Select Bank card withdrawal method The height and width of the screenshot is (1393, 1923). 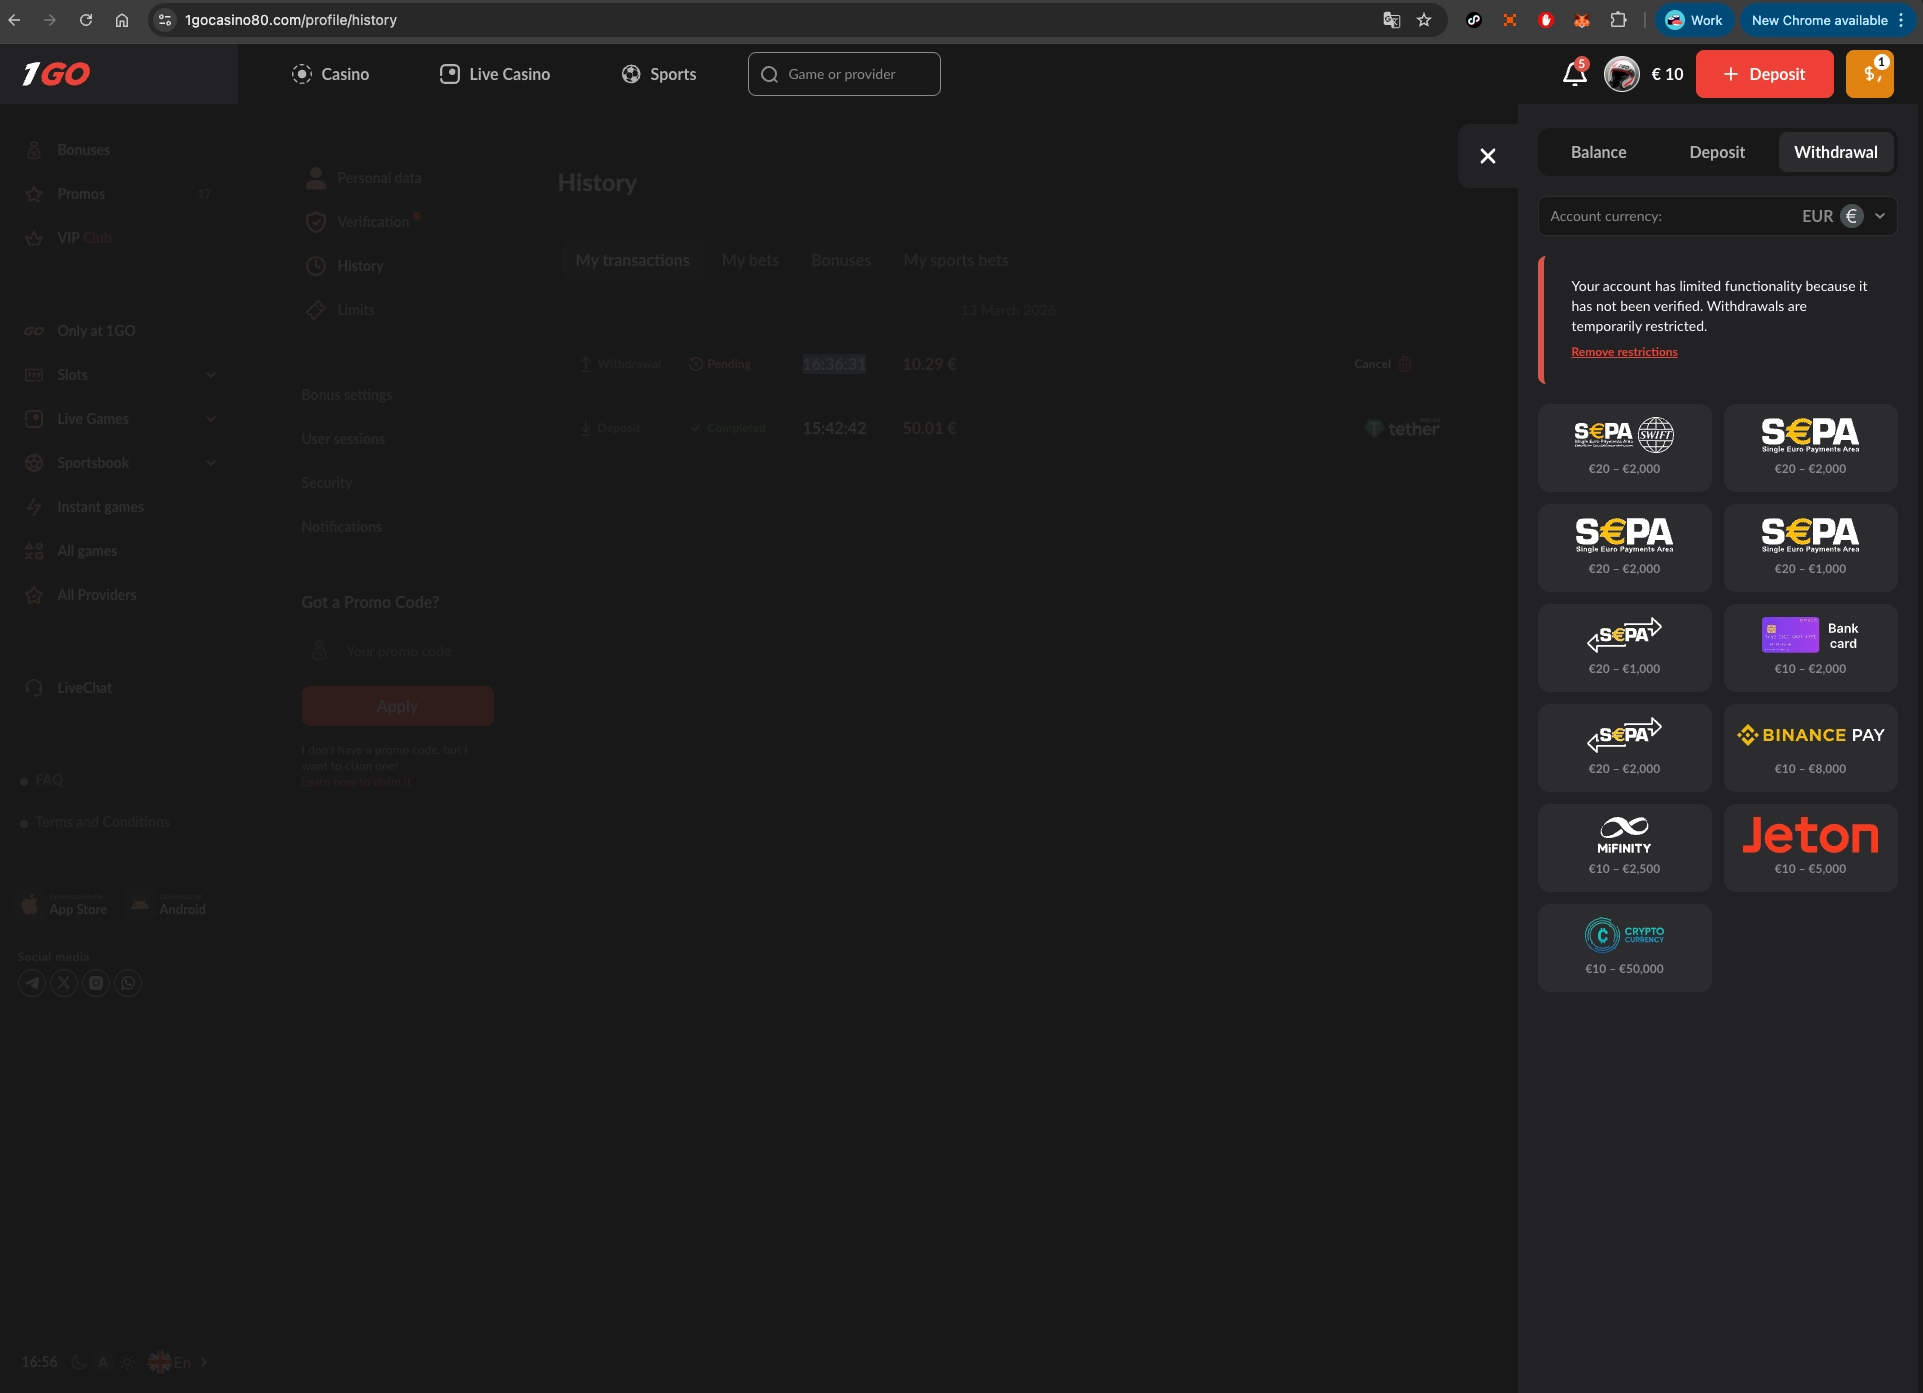(1810, 647)
